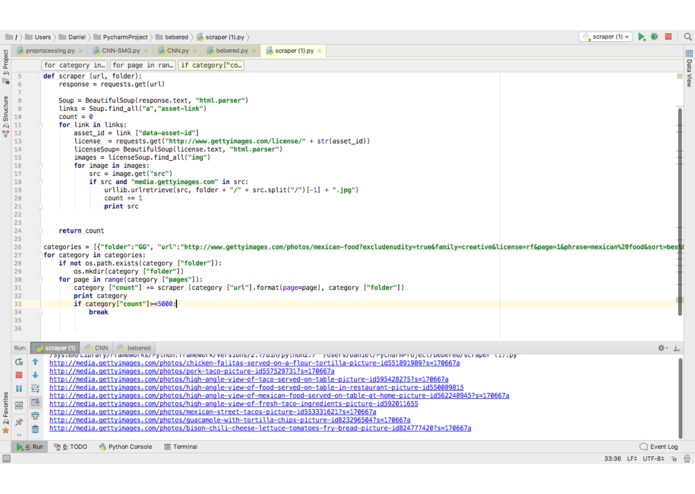
Task: Click Users in the navigation breadcrumb
Action: (38, 37)
